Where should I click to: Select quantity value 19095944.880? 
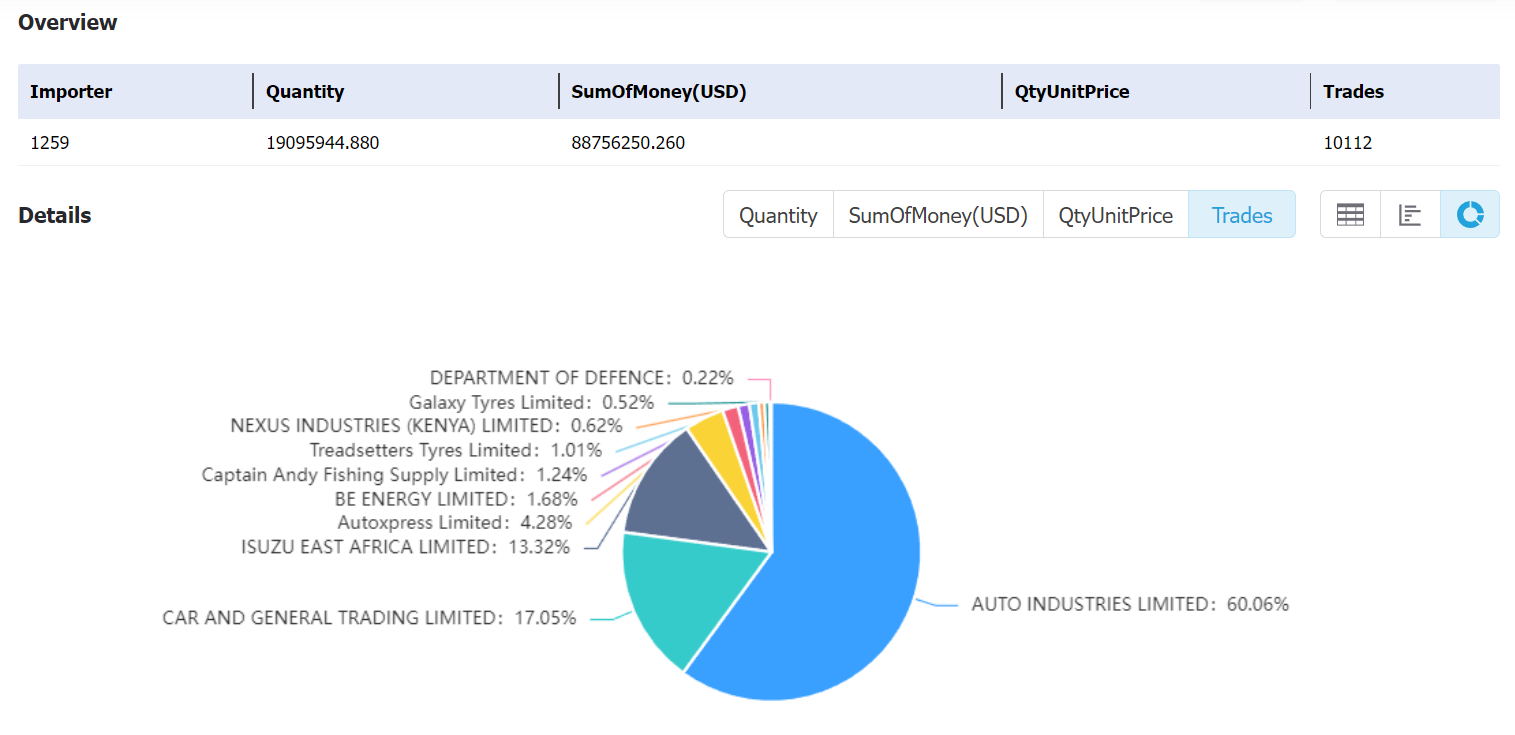(322, 143)
